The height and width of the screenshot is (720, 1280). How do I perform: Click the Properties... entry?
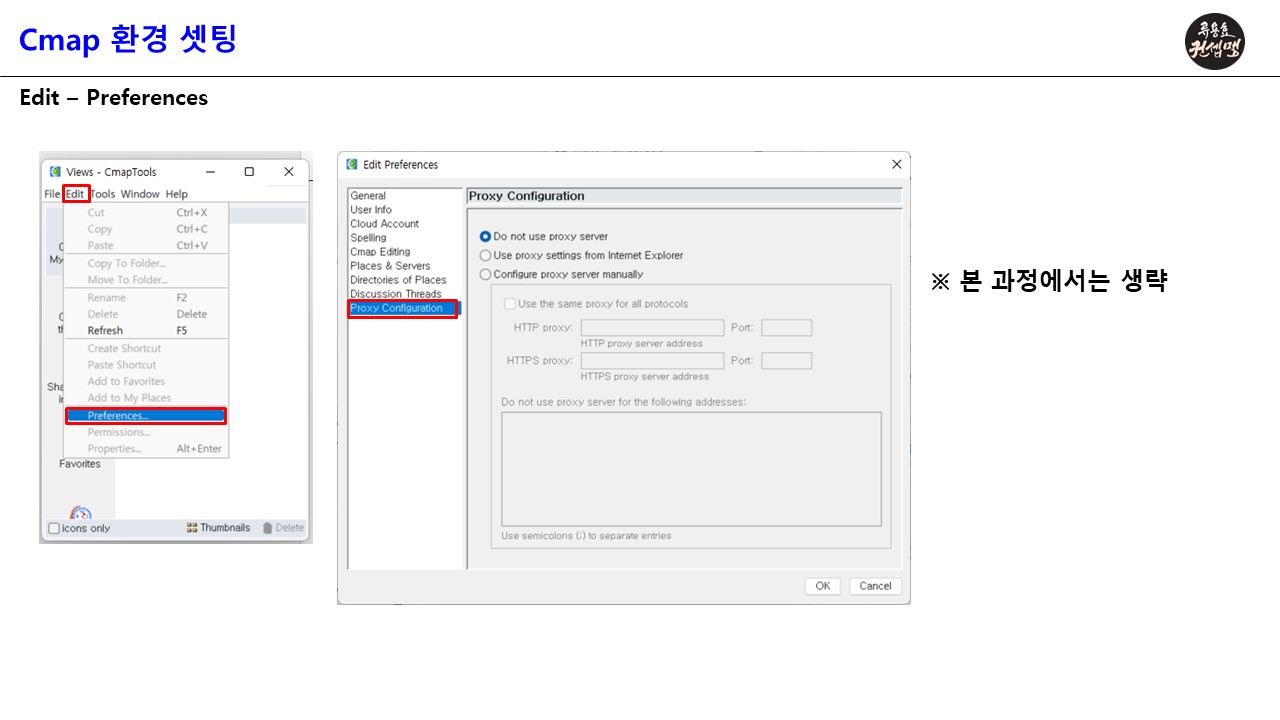tap(146, 449)
